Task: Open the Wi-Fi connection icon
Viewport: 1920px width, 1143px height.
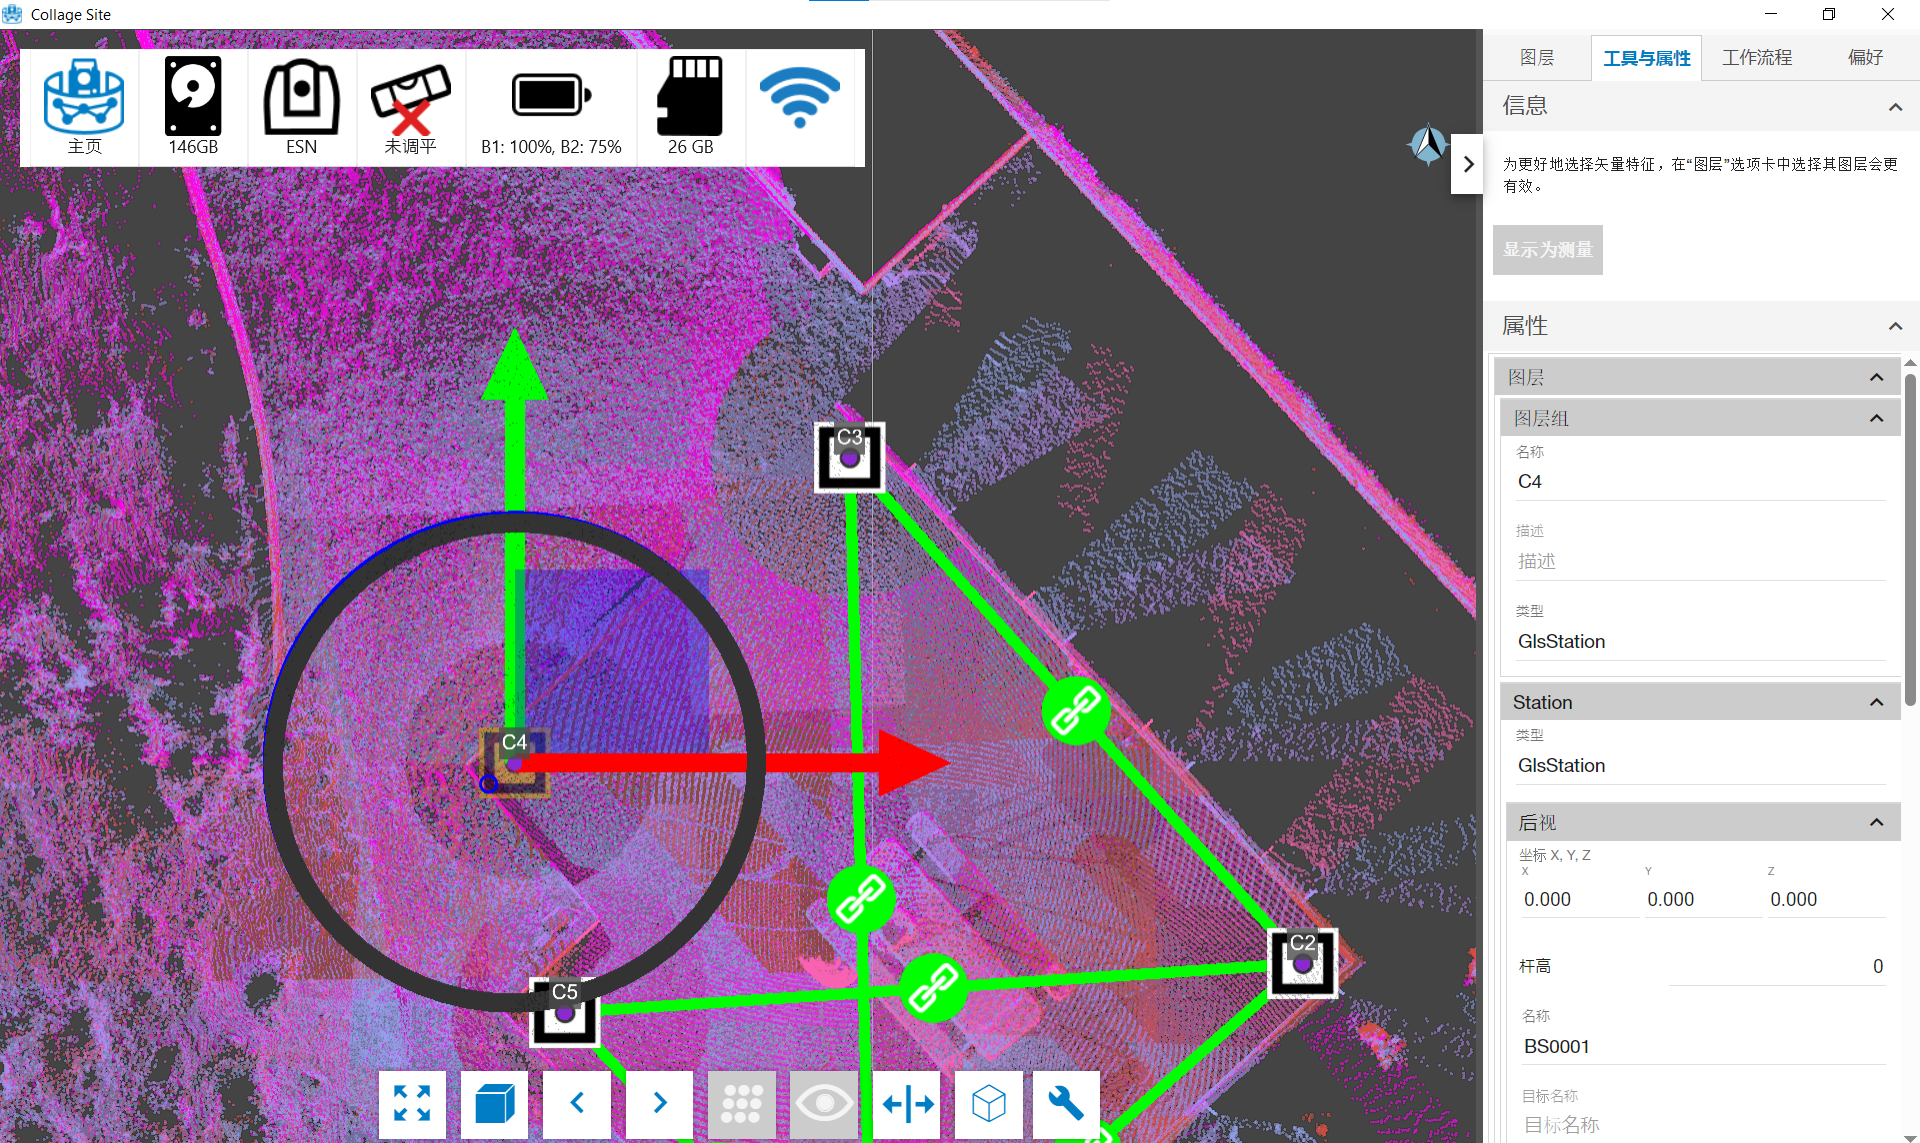Action: coord(800,98)
